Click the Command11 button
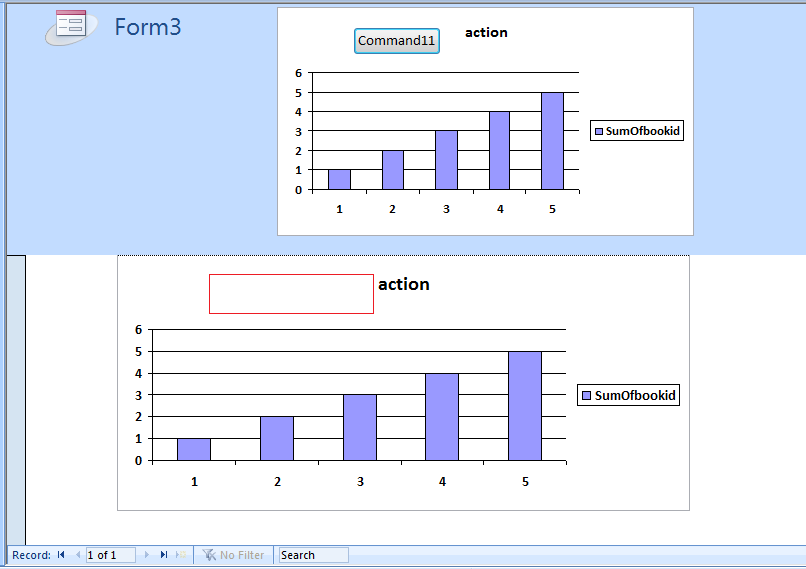806x569 pixels. (x=396, y=41)
